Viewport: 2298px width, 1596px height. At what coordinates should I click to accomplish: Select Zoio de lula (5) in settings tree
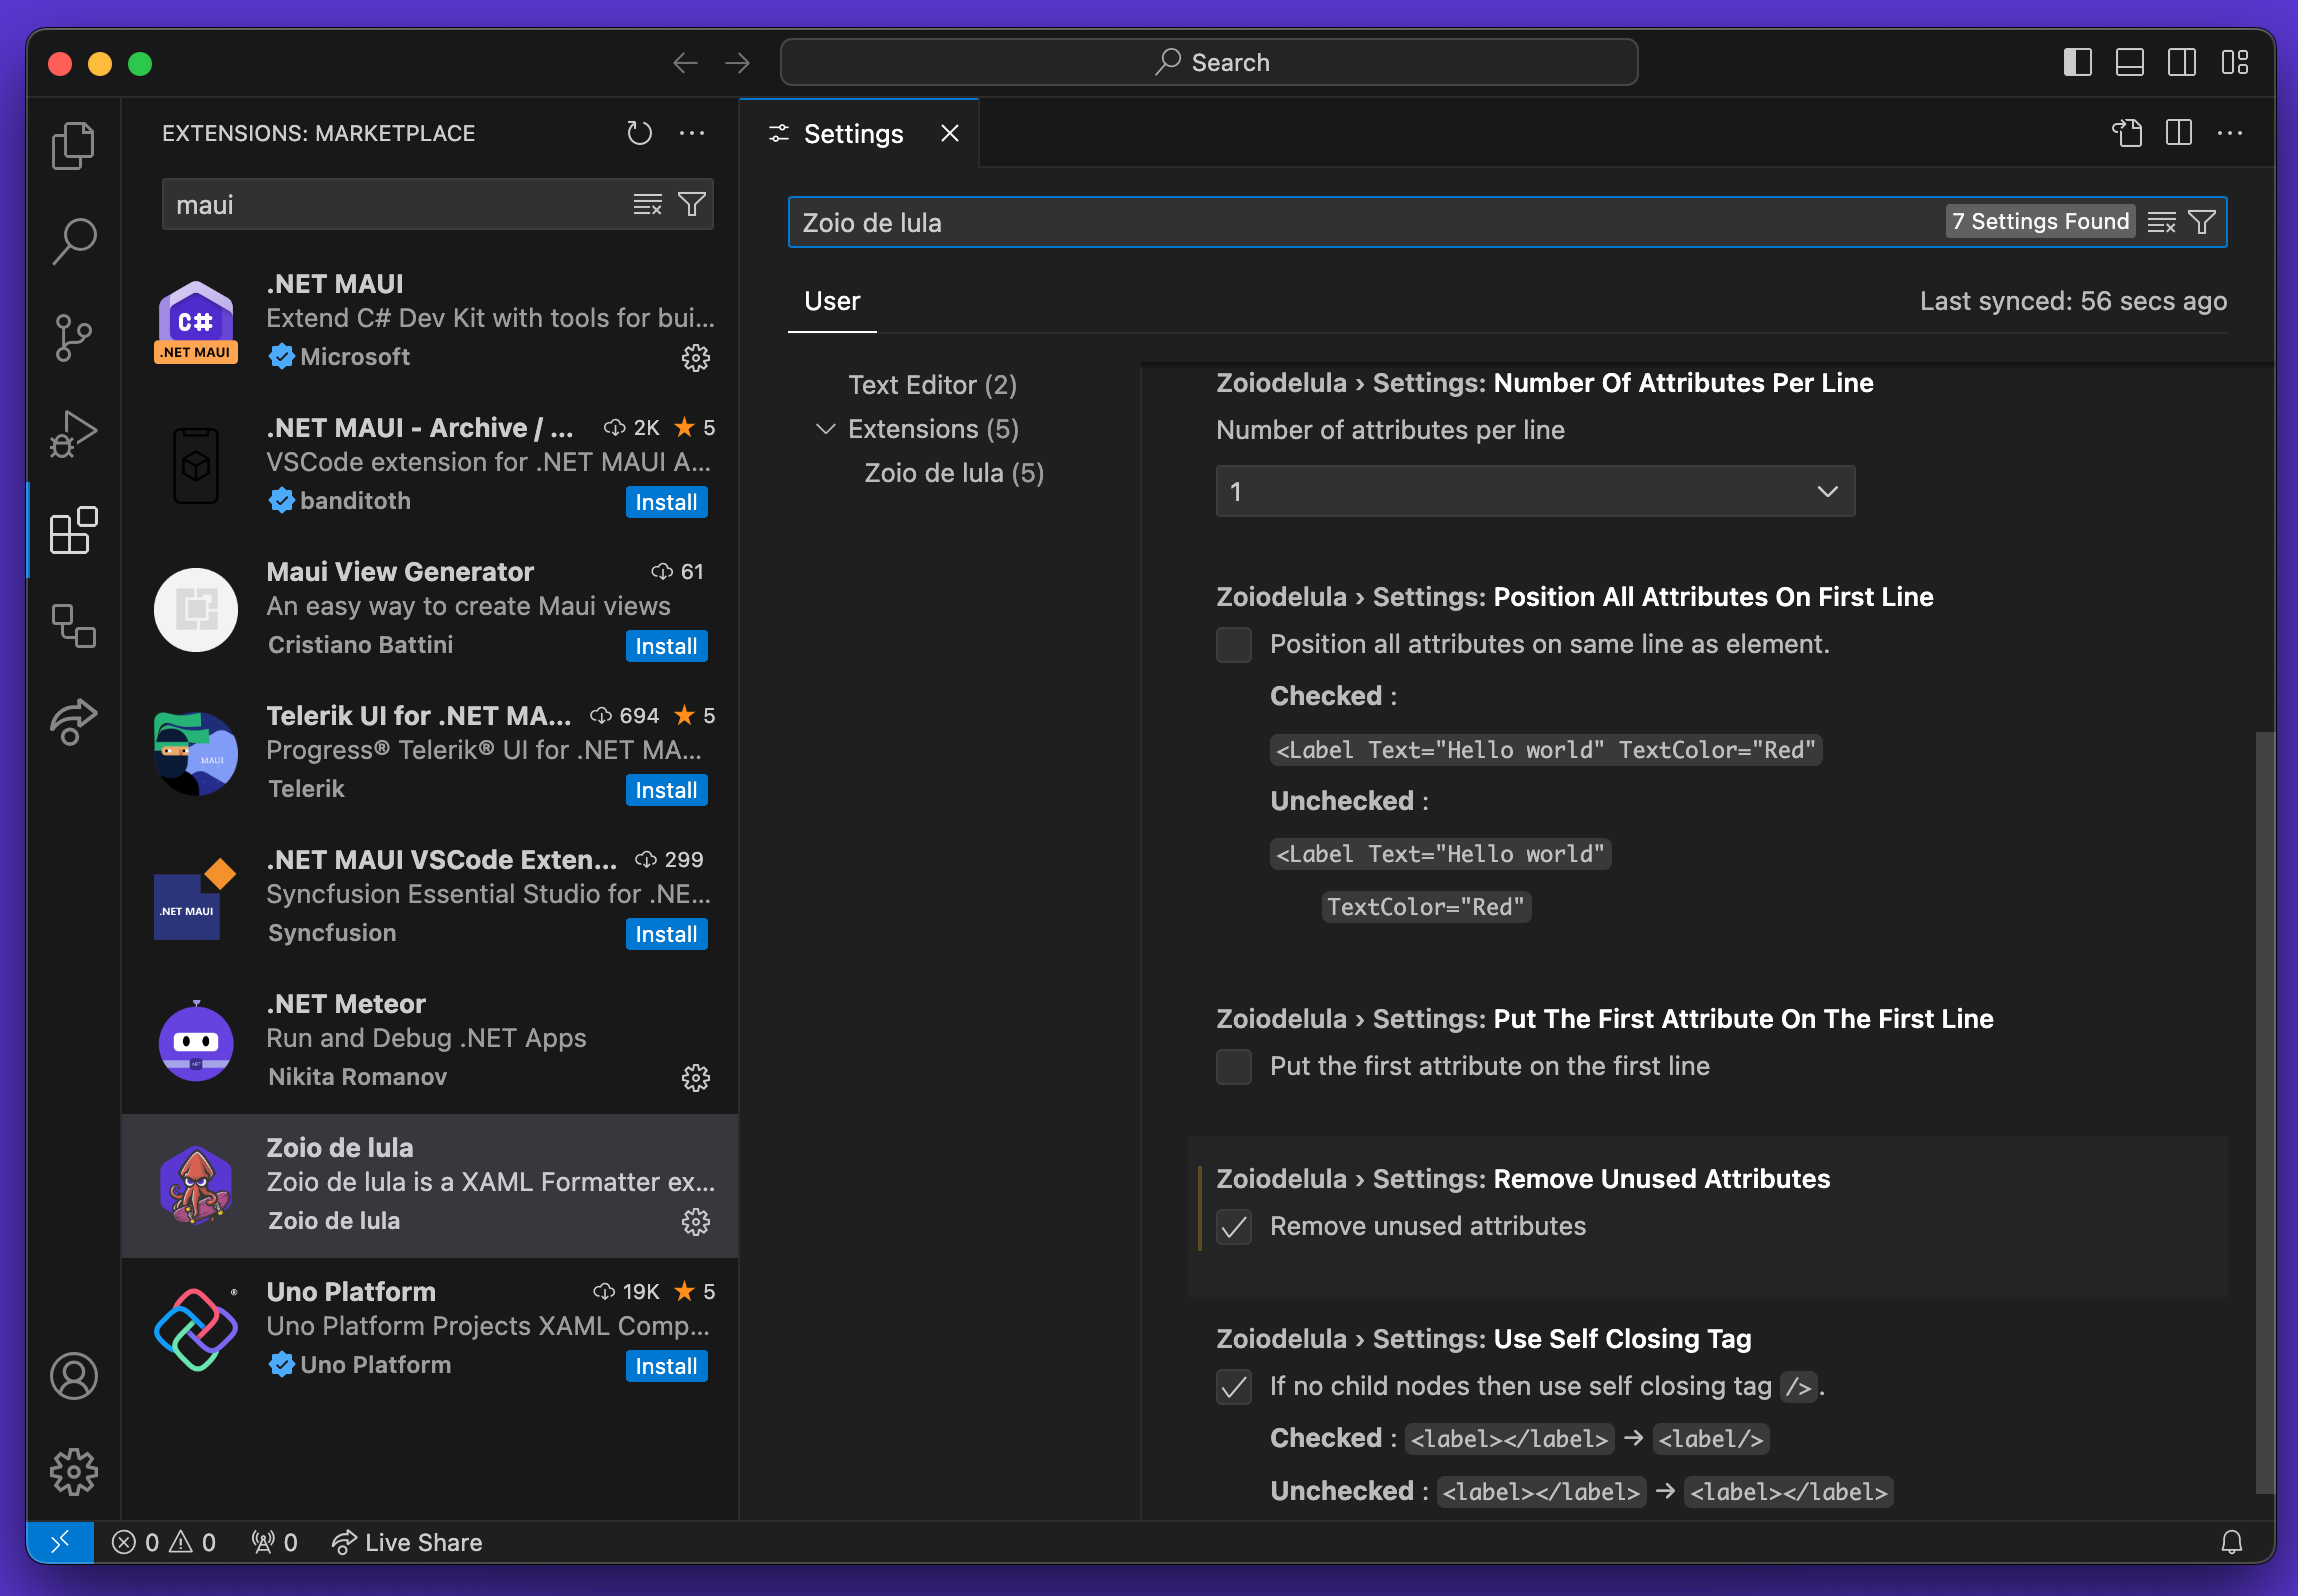[x=954, y=473]
